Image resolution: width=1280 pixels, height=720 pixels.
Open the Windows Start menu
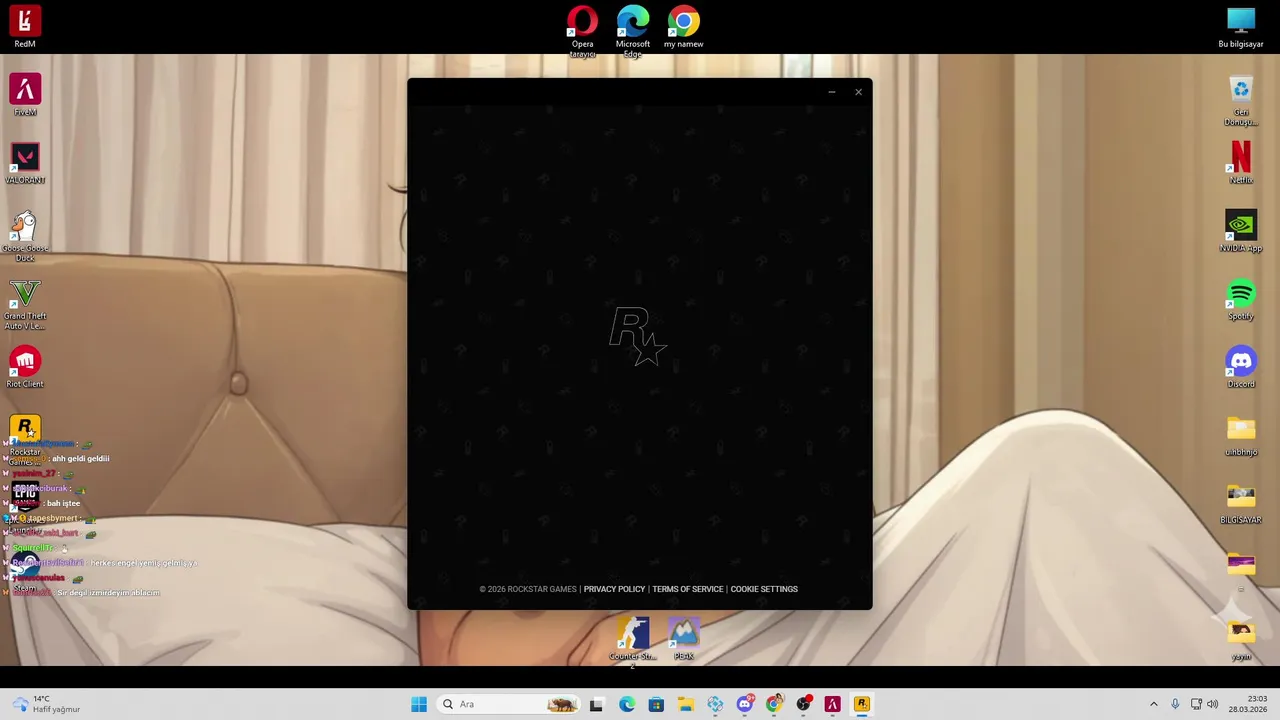click(x=419, y=704)
